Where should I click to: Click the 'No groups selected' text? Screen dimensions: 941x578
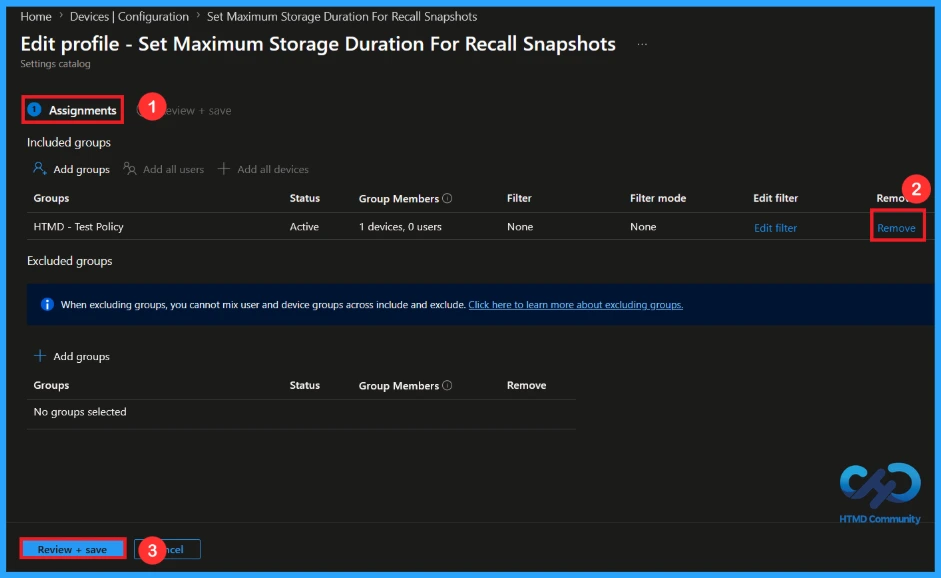[x=80, y=412]
